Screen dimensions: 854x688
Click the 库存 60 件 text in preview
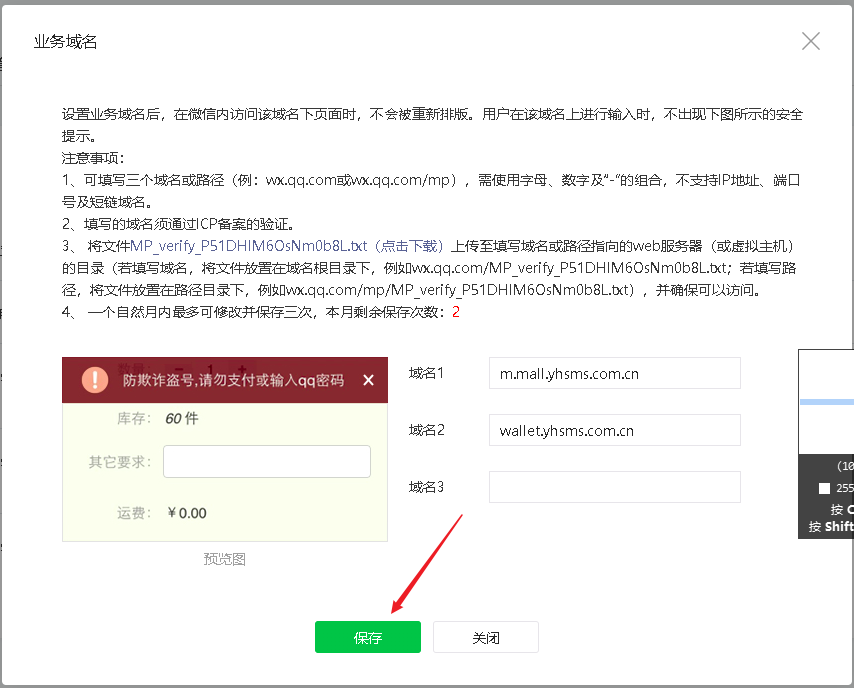[181, 418]
